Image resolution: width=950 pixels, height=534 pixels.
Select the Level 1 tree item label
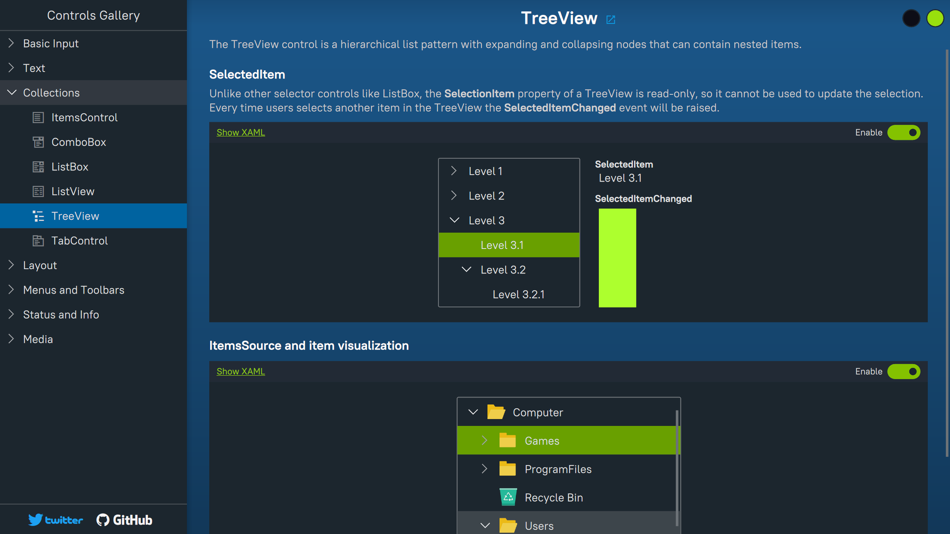coord(485,172)
